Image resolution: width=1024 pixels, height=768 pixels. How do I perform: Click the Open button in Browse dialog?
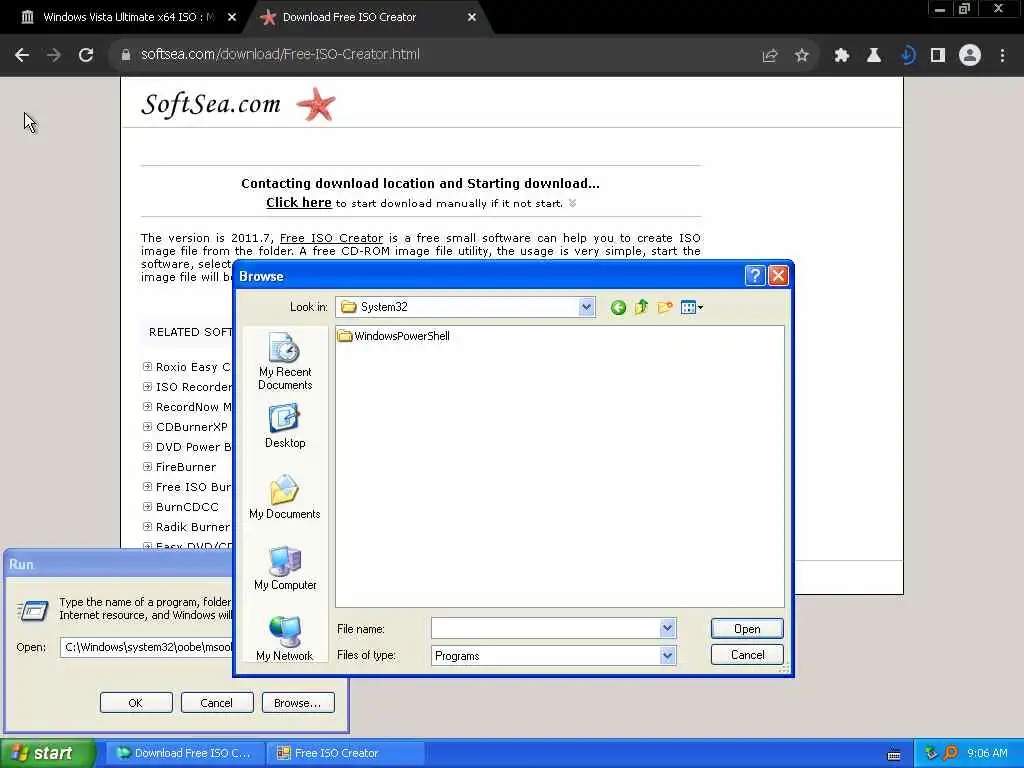747,628
